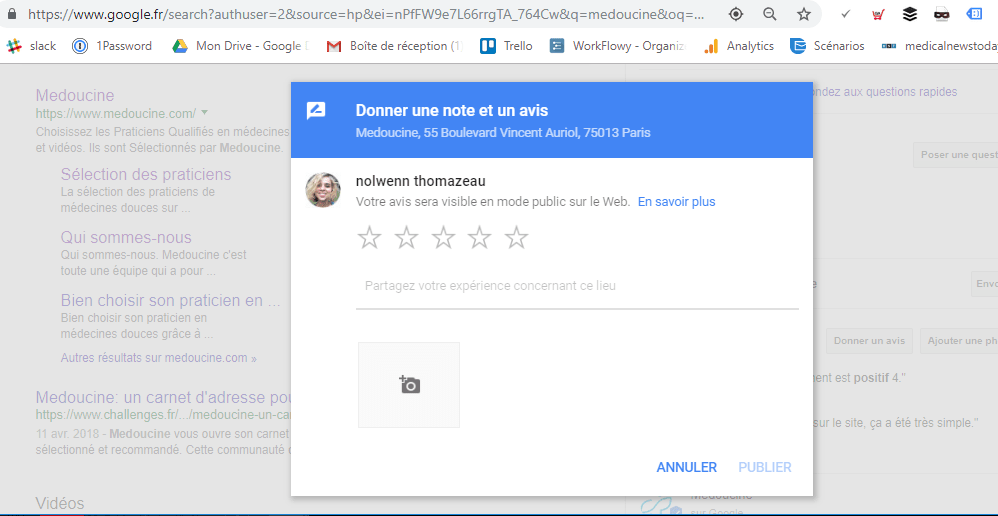Click the address bar URL
Screen dimensions: 998x516
point(367,14)
